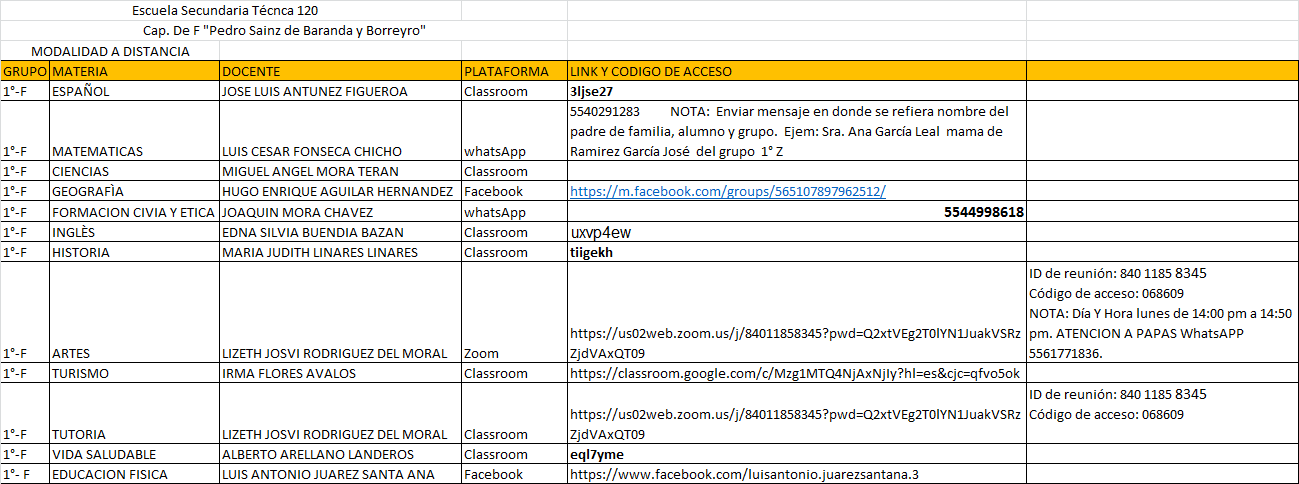Select the Facebook platform cell for Geografía

coord(514,191)
